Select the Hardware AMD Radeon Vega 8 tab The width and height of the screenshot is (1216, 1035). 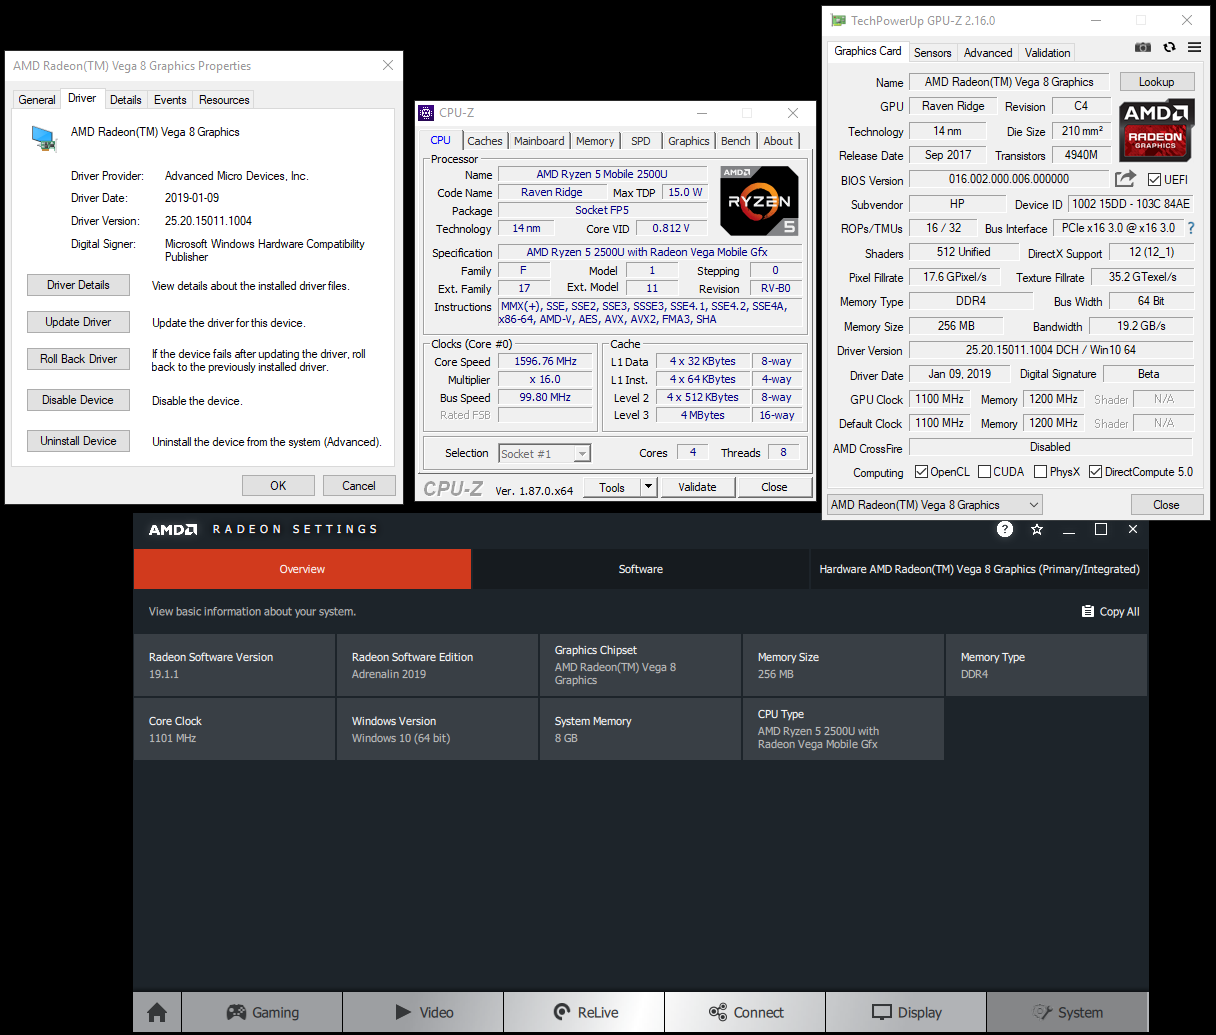coord(979,569)
